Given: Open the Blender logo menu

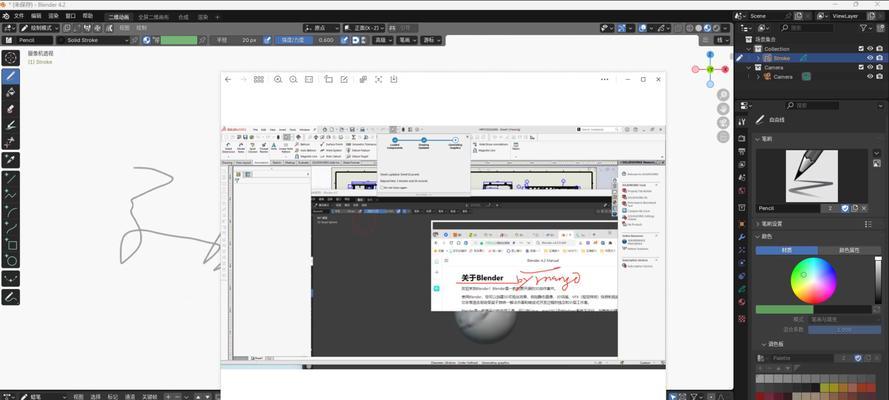Looking at the screenshot, I should tap(6, 16).
